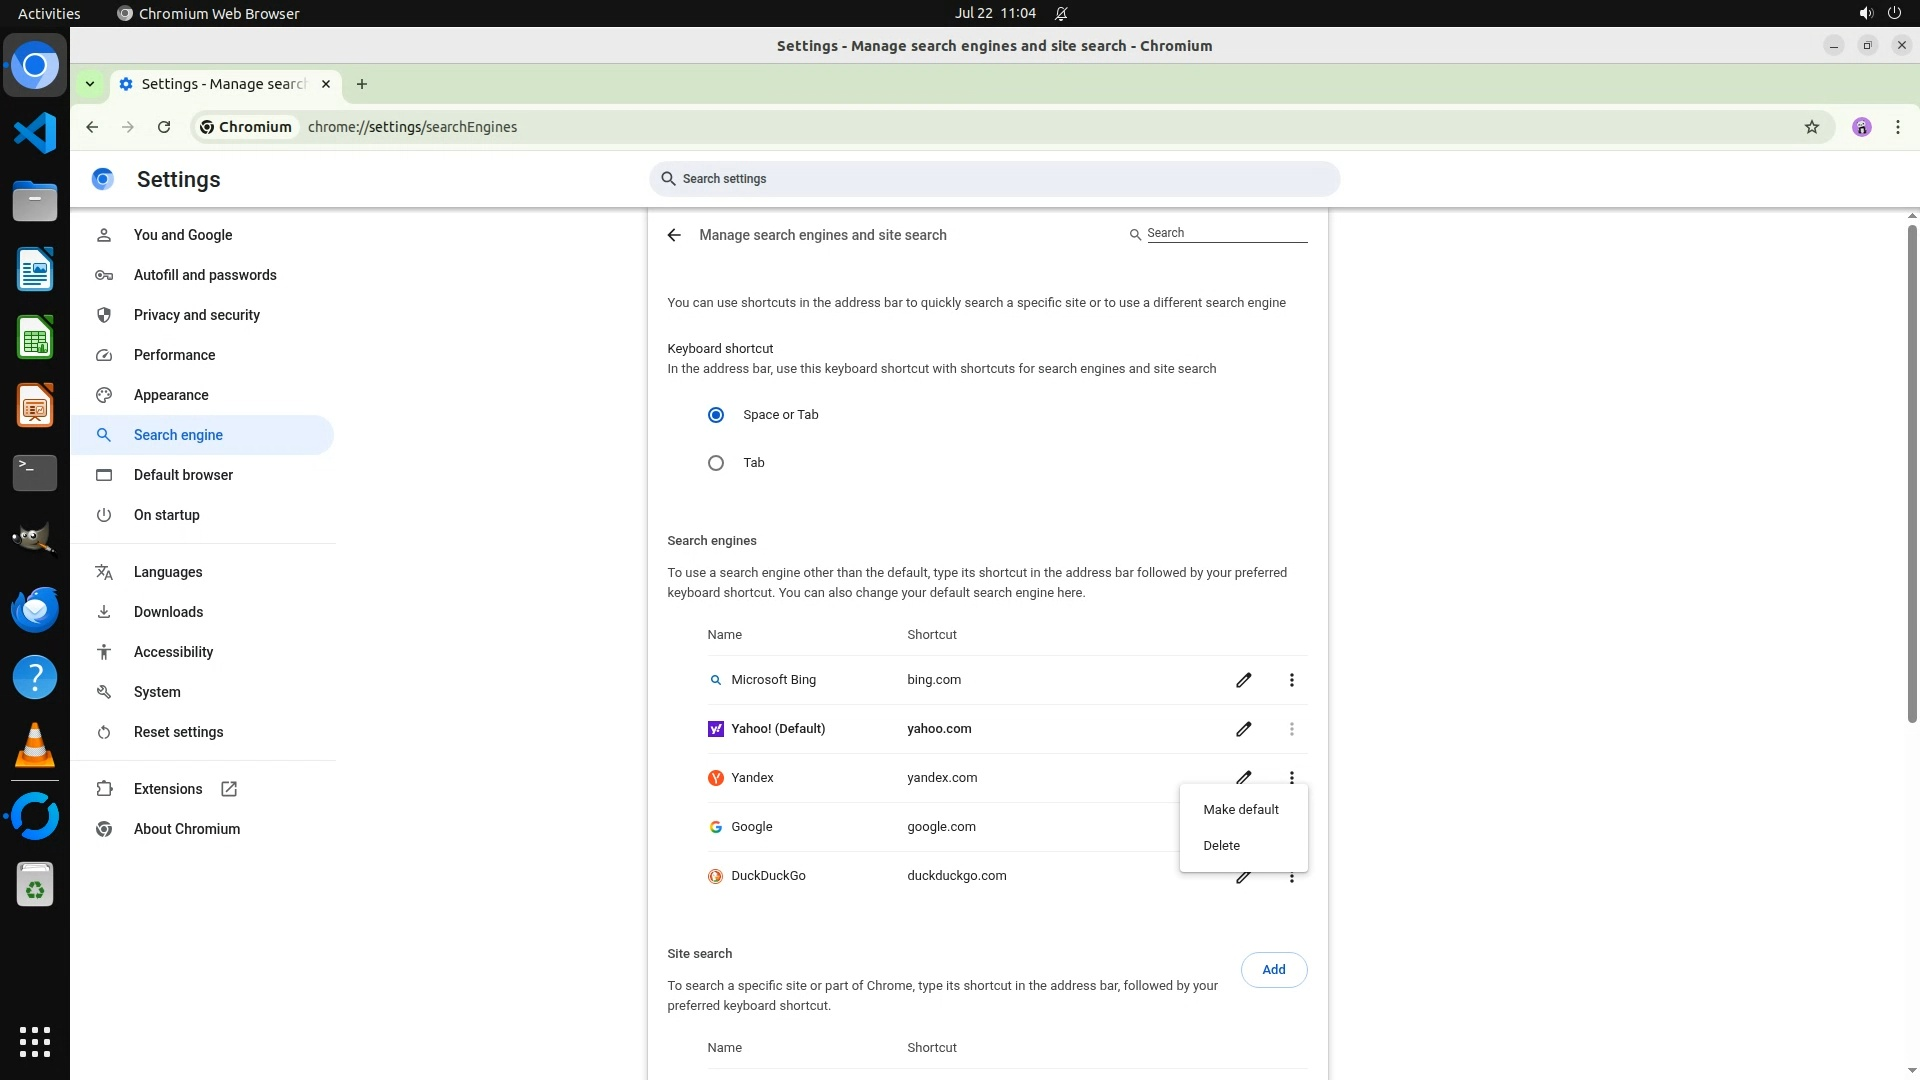Bookmark this page with the star icon
Image resolution: width=1920 pixels, height=1080 pixels.
click(1811, 127)
